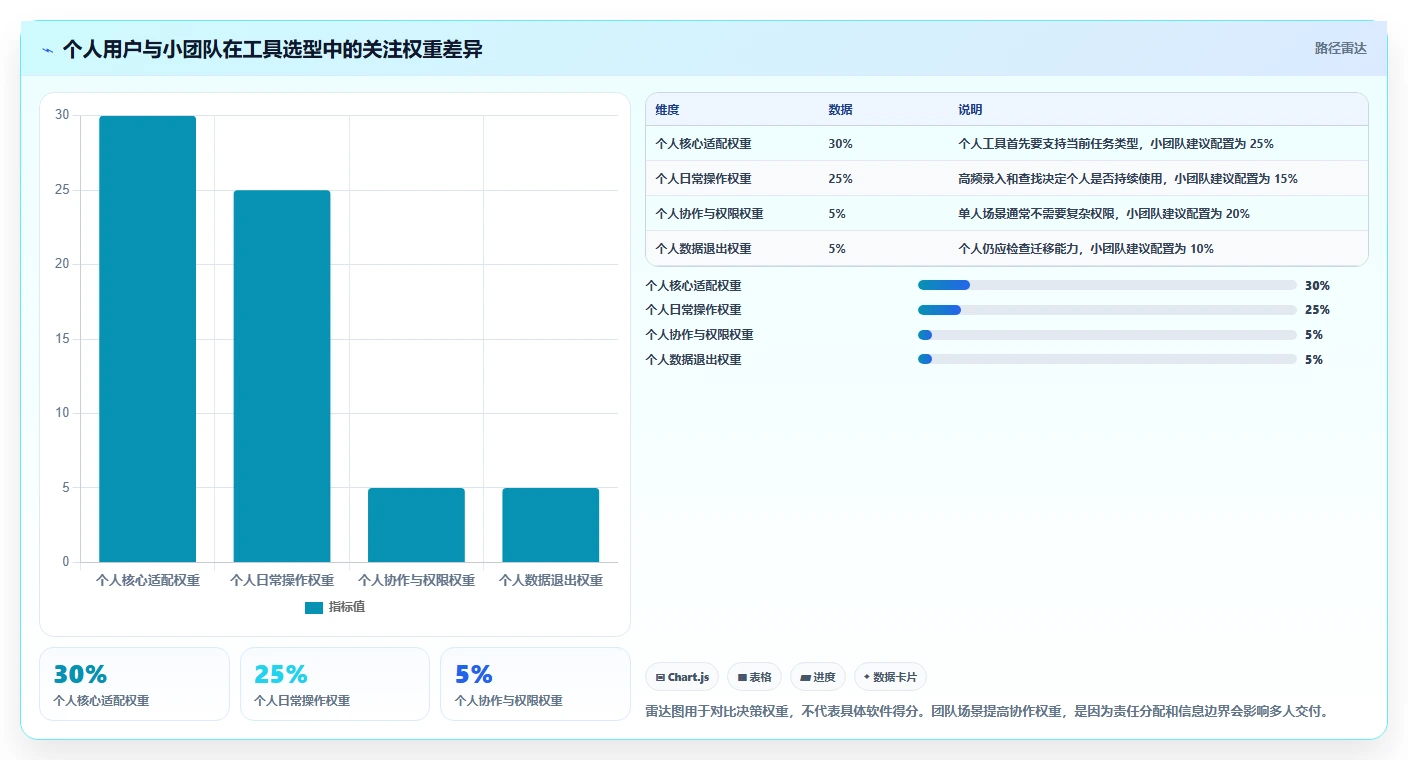Click the 个人日常操作权重 progress bar at 25%
Screen dimensions: 1408x760
click(x=1107, y=310)
